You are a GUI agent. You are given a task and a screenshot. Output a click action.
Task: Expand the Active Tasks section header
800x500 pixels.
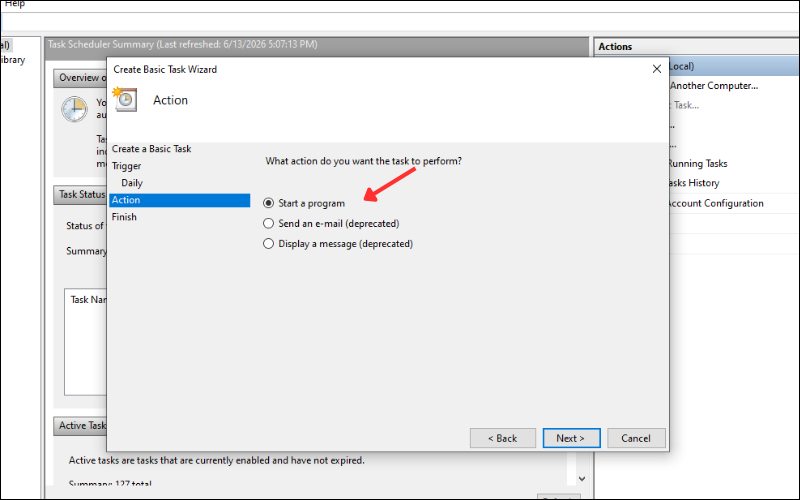[80, 426]
